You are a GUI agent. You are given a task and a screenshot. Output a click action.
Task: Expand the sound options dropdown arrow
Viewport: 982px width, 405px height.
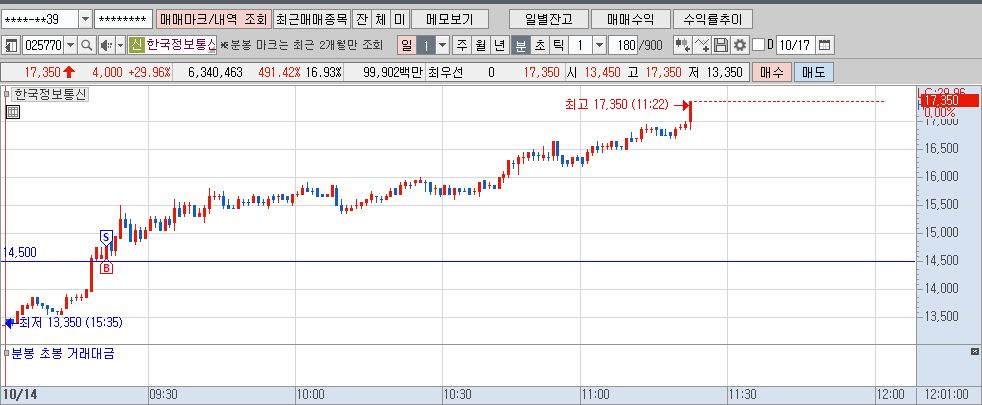(x=121, y=45)
